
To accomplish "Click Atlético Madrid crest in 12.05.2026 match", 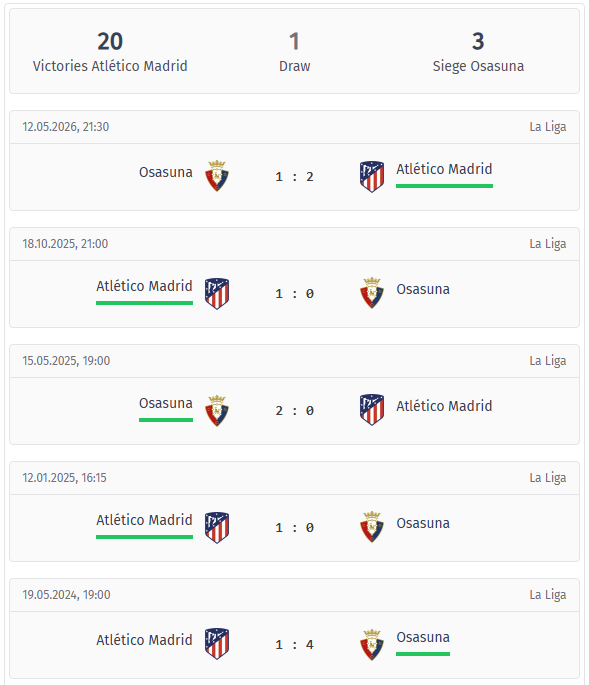I will coord(372,176).
